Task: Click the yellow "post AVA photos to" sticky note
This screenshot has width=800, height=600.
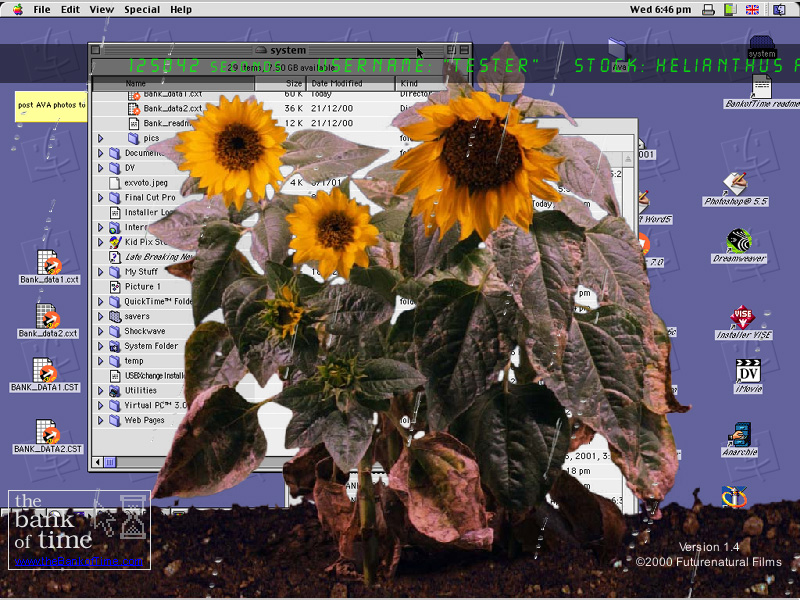Action: [x=51, y=106]
